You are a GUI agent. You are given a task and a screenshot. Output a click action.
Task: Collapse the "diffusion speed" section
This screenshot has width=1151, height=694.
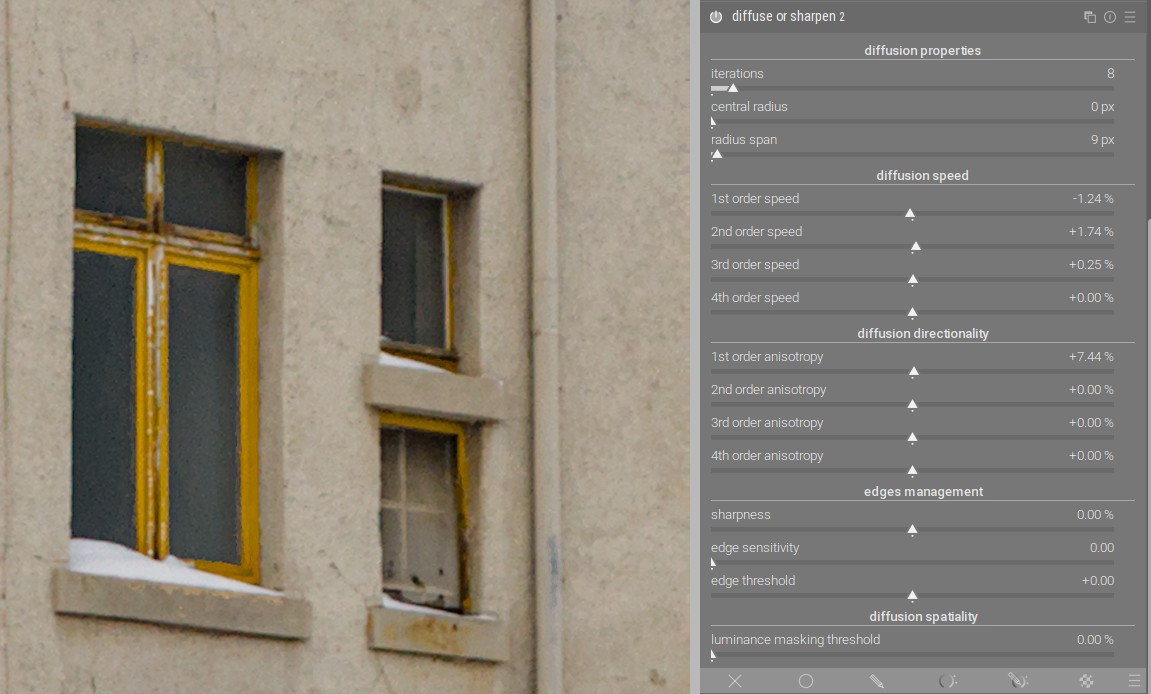tap(923, 176)
